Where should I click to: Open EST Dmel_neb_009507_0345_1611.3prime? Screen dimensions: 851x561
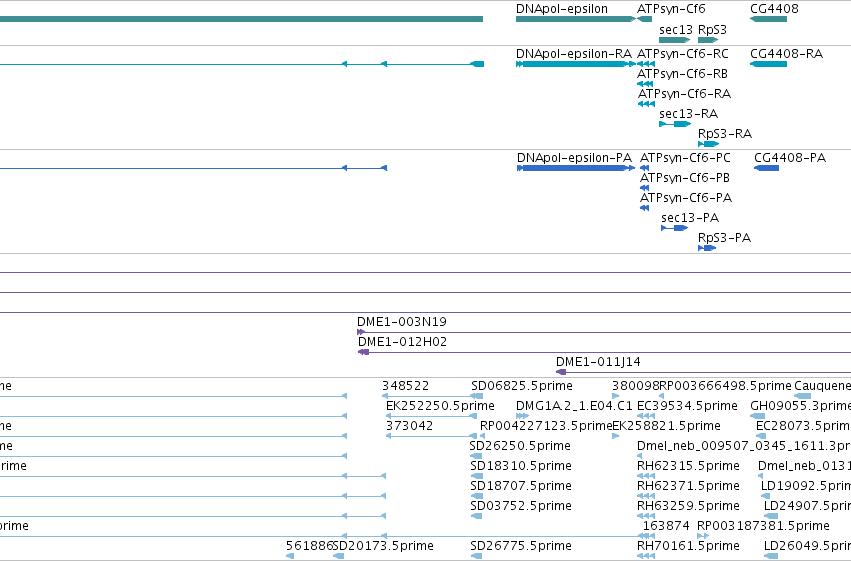[x=640, y=457]
